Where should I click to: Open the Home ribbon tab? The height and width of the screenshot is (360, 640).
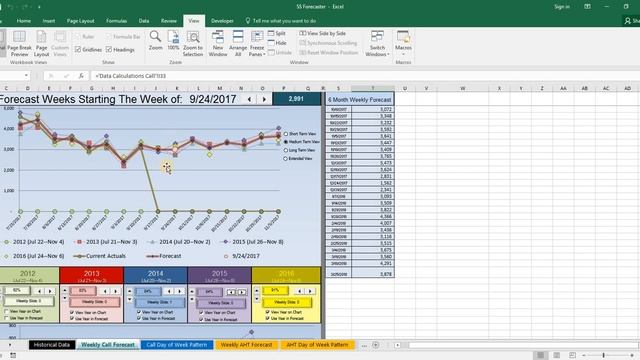pos(24,21)
